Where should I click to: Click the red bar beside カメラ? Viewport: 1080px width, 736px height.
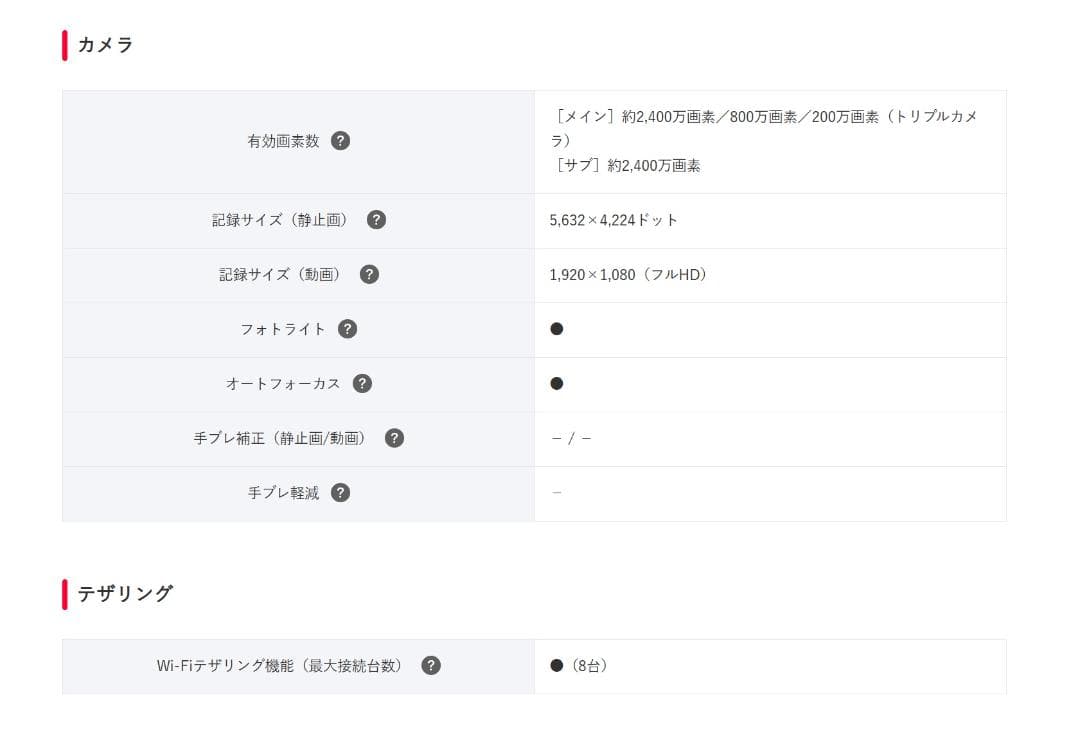coord(64,44)
